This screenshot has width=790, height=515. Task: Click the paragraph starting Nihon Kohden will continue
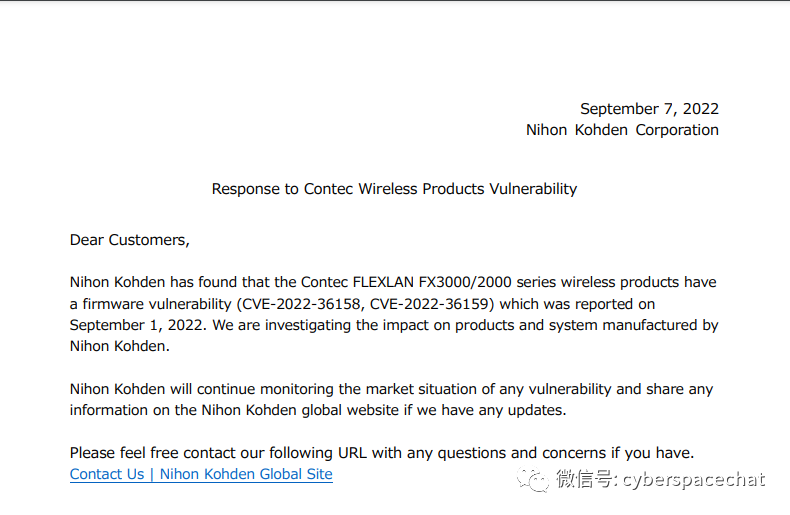click(x=391, y=400)
